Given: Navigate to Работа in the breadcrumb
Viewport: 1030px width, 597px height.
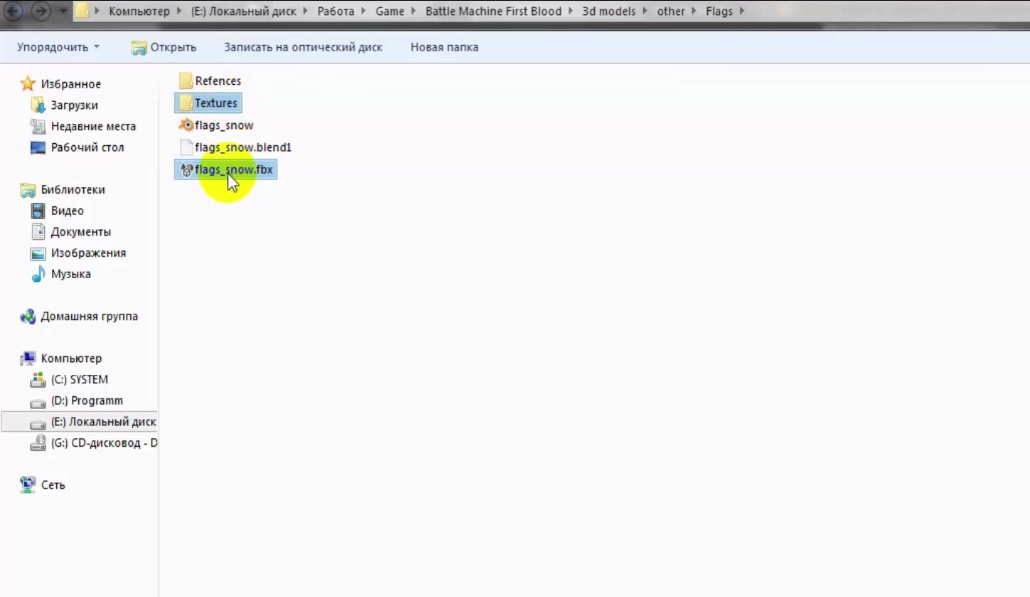Looking at the screenshot, I should pos(336,11).
